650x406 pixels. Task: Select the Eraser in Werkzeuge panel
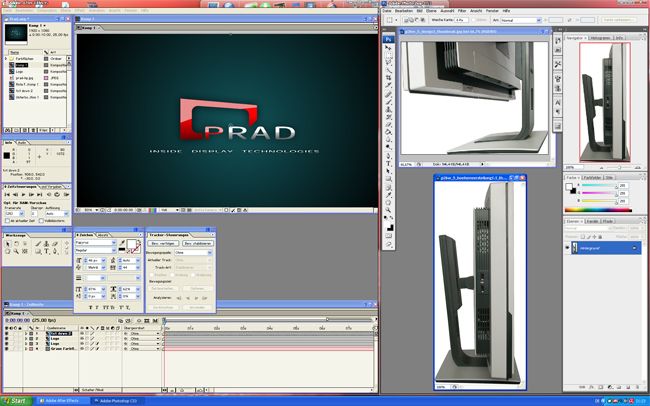point(55,244)
